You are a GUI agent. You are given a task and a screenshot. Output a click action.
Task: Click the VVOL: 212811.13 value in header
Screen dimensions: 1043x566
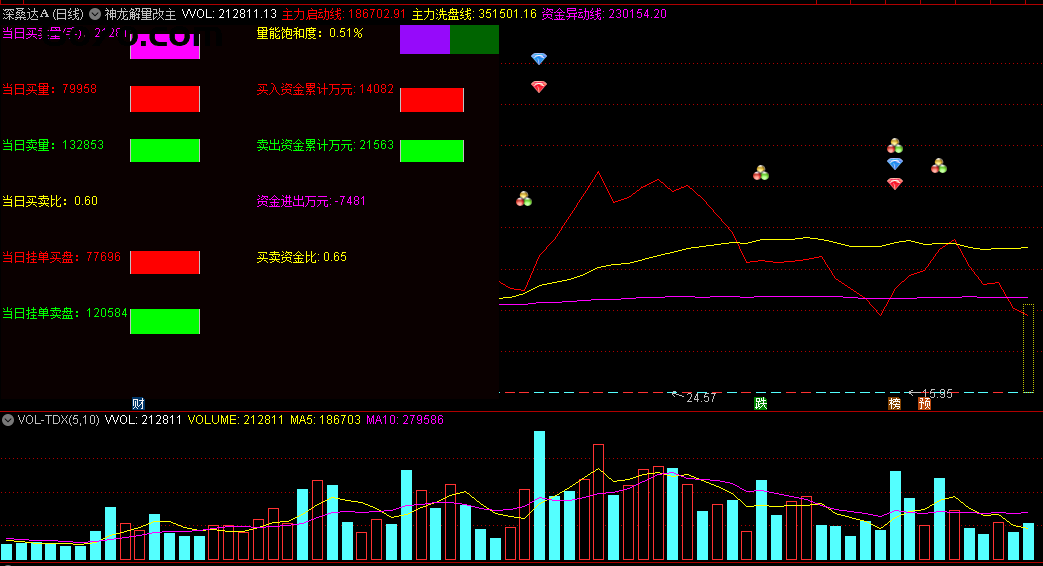point(229,14)
